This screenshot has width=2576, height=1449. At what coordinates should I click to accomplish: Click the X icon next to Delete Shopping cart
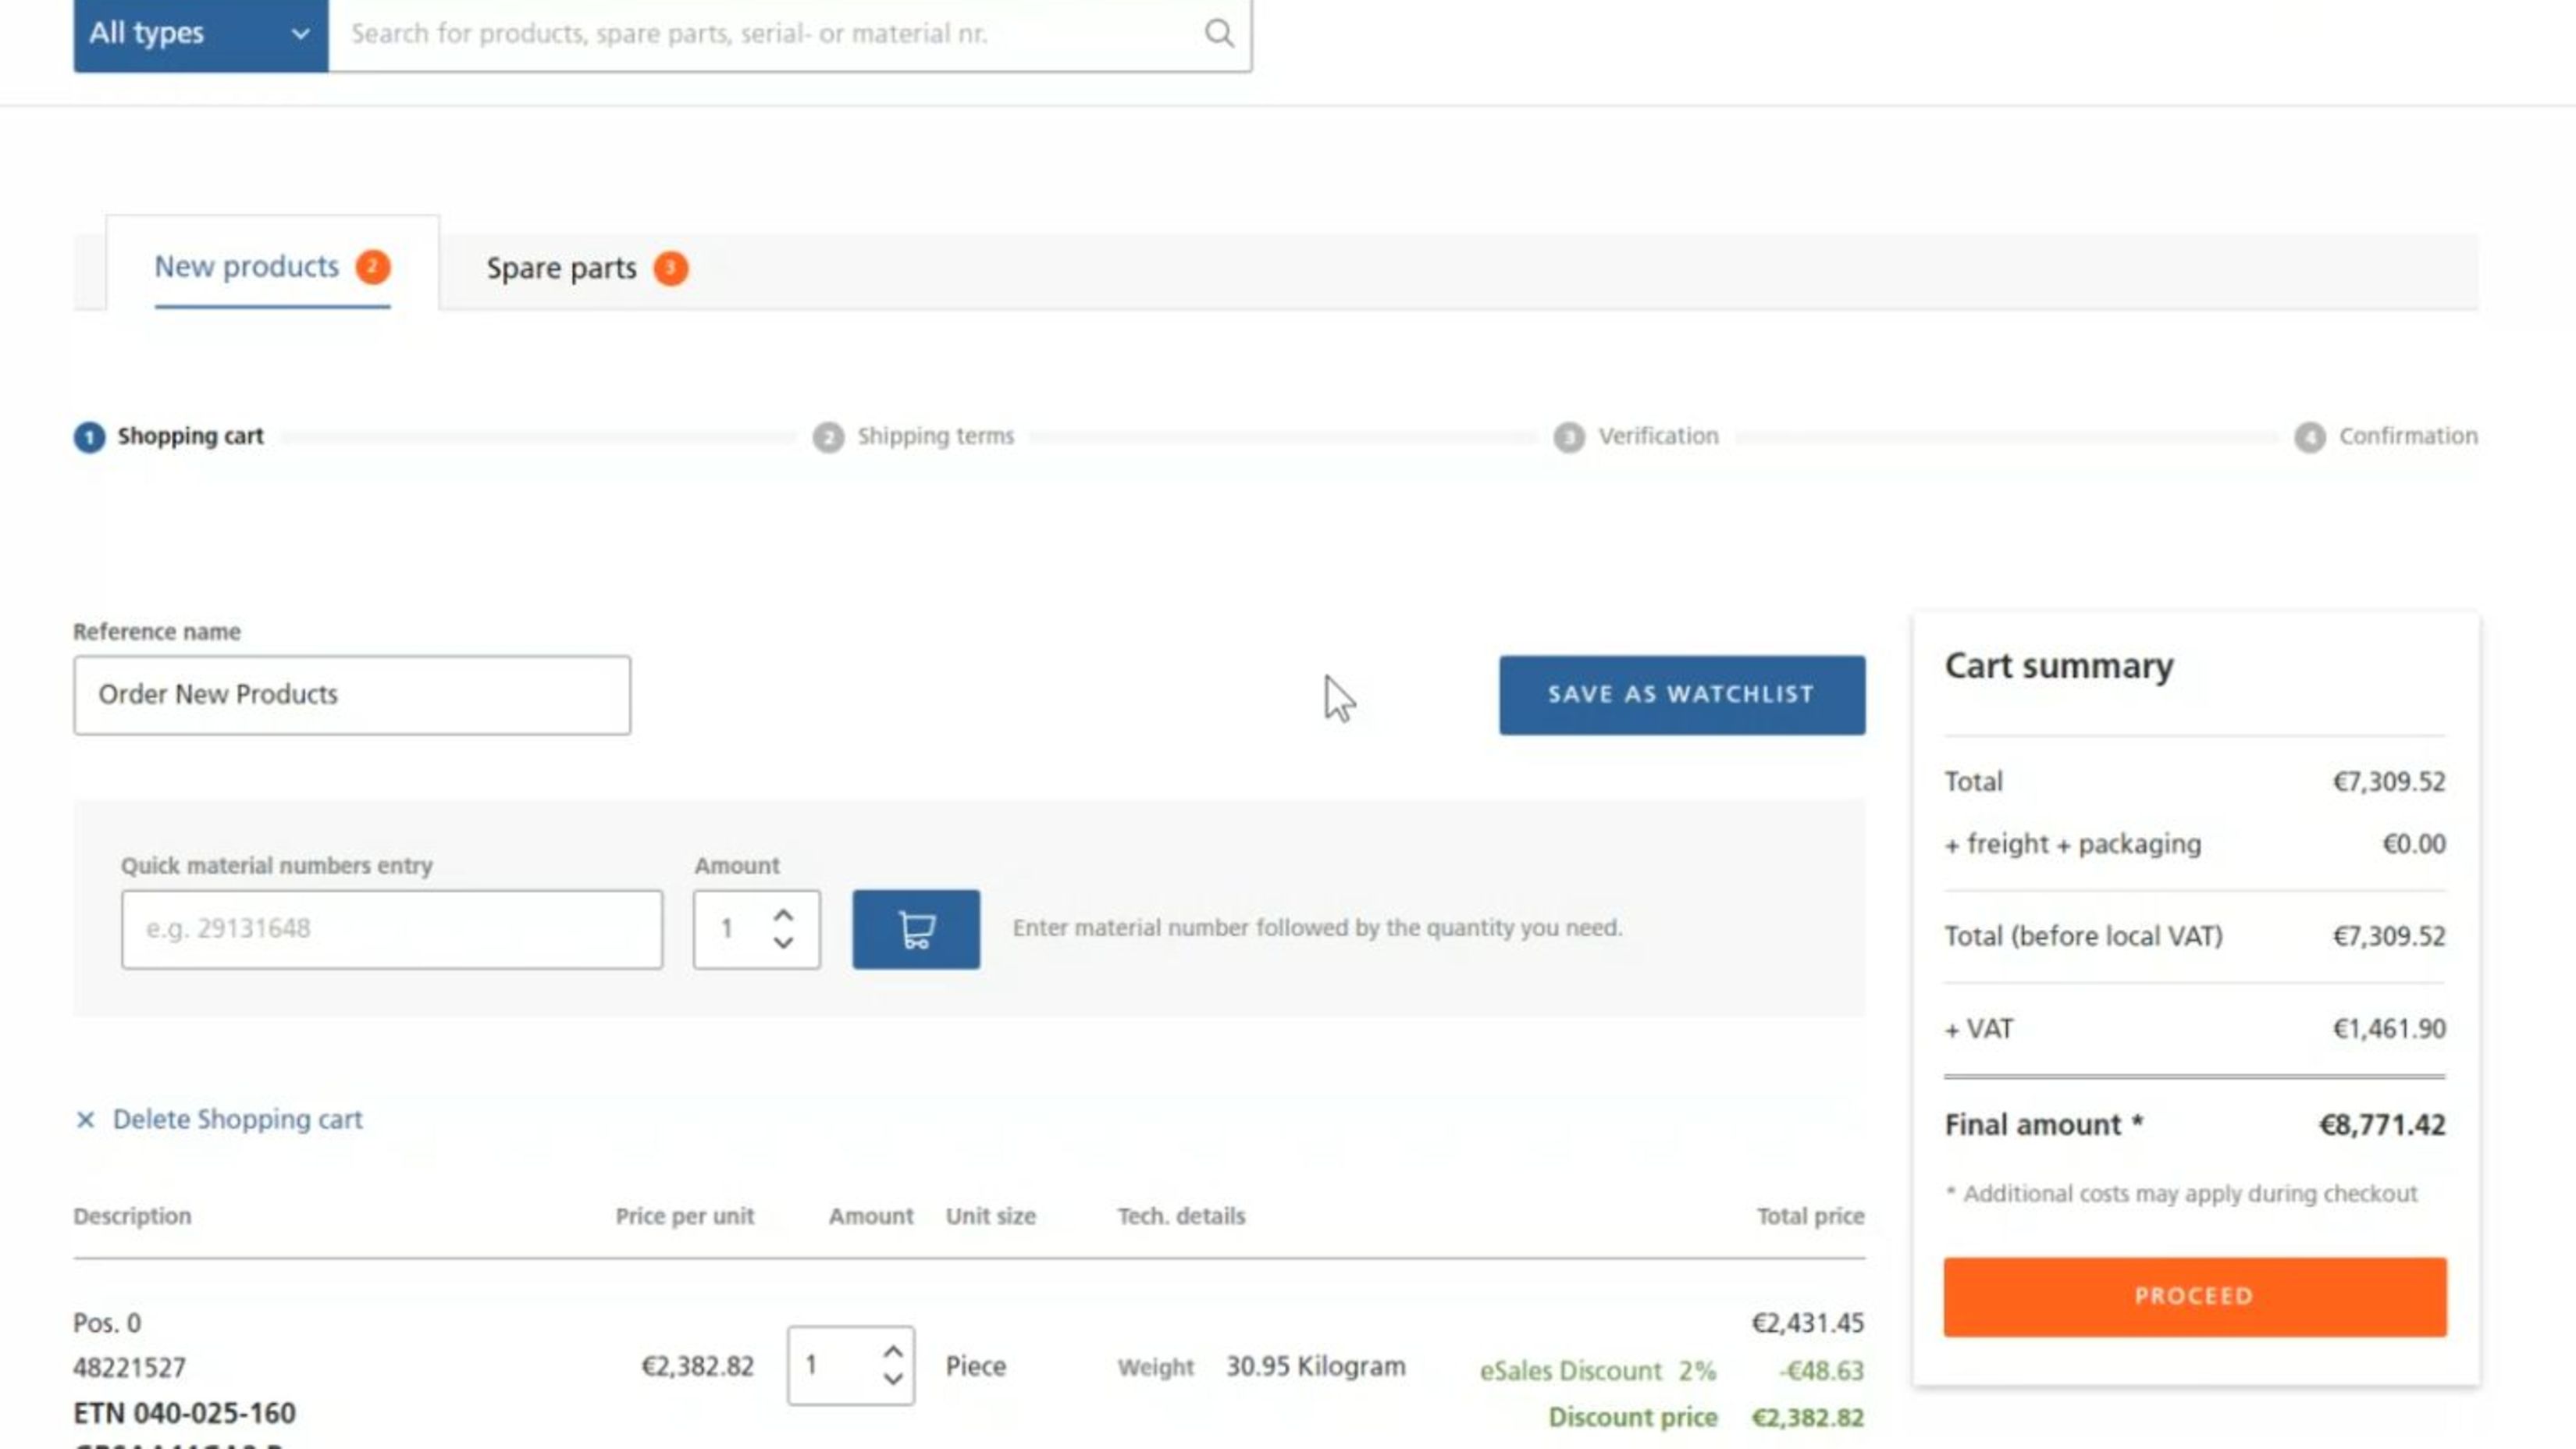pos(86,1120)
